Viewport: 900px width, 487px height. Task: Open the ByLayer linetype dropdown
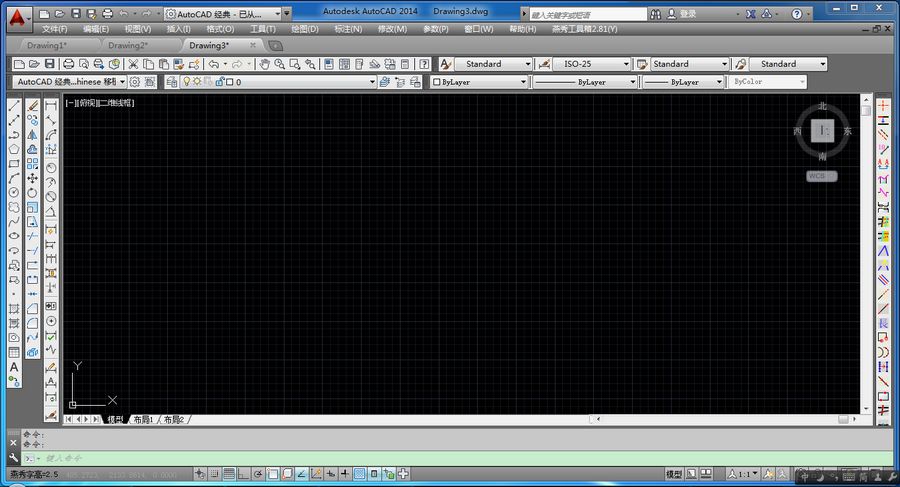(x=585, y=82)
